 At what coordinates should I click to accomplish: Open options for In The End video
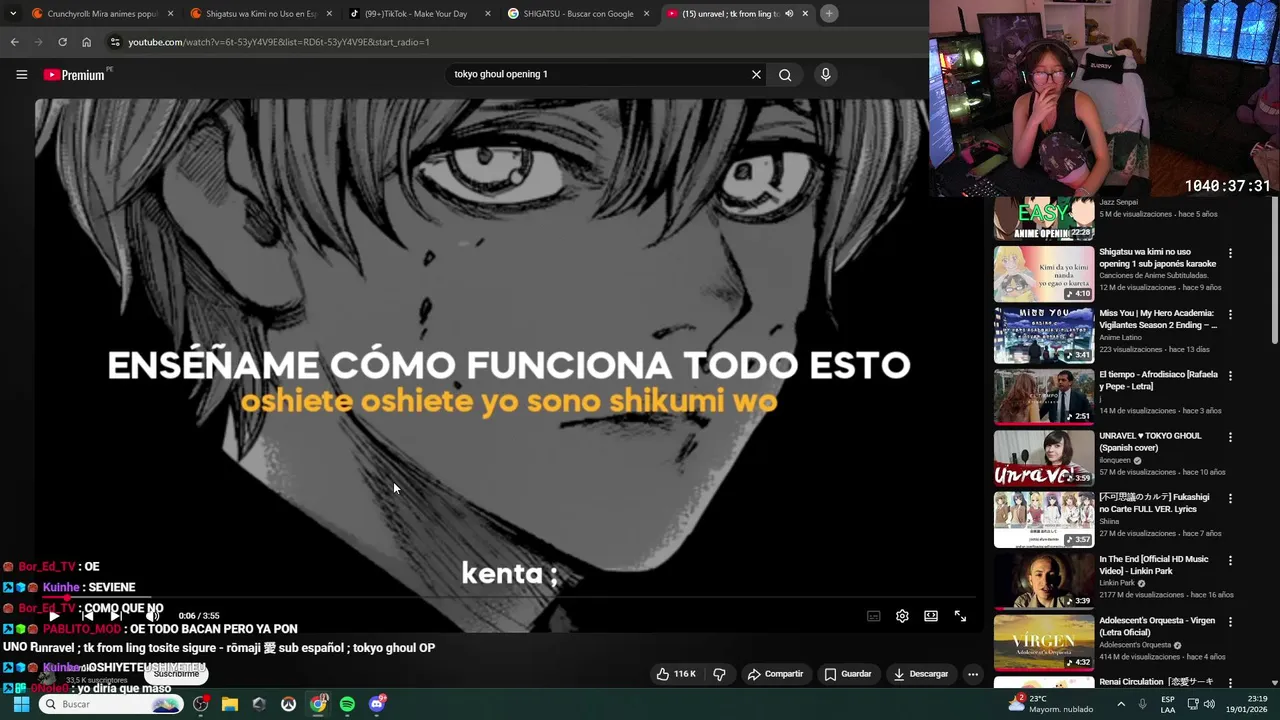tap(1230, 560)
